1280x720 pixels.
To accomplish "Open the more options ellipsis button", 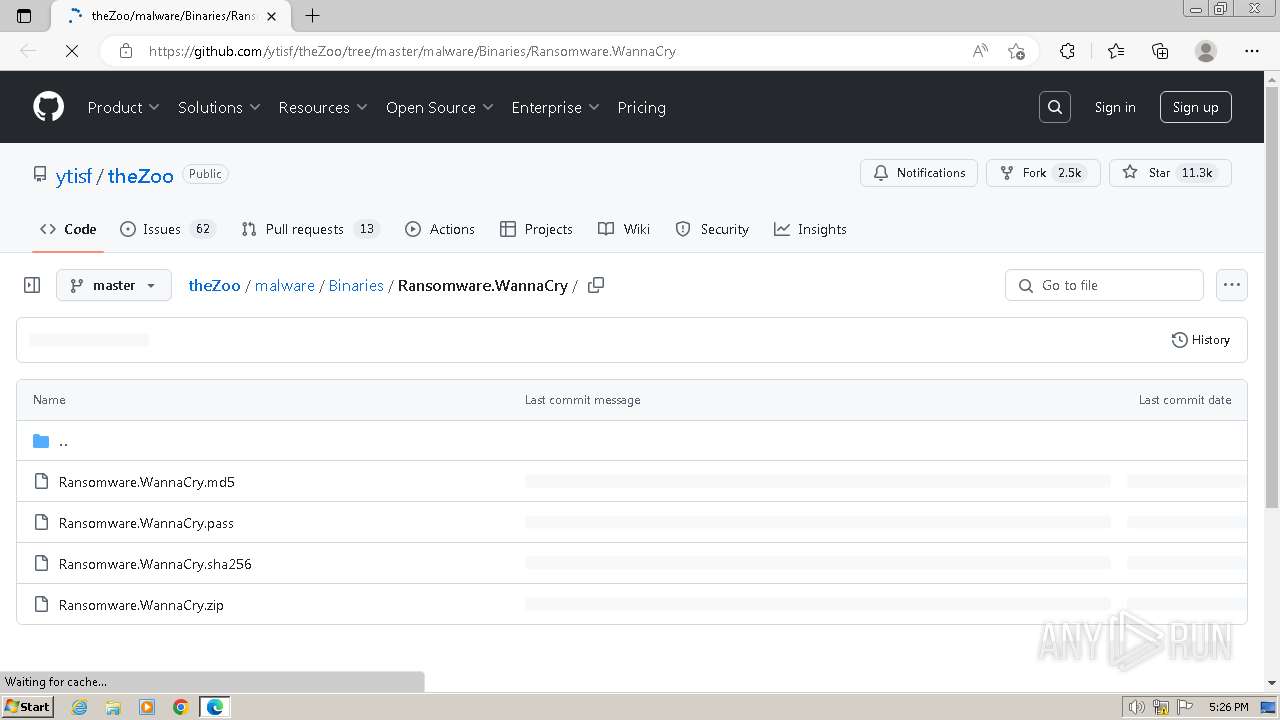I will [x=1232, y=285].
